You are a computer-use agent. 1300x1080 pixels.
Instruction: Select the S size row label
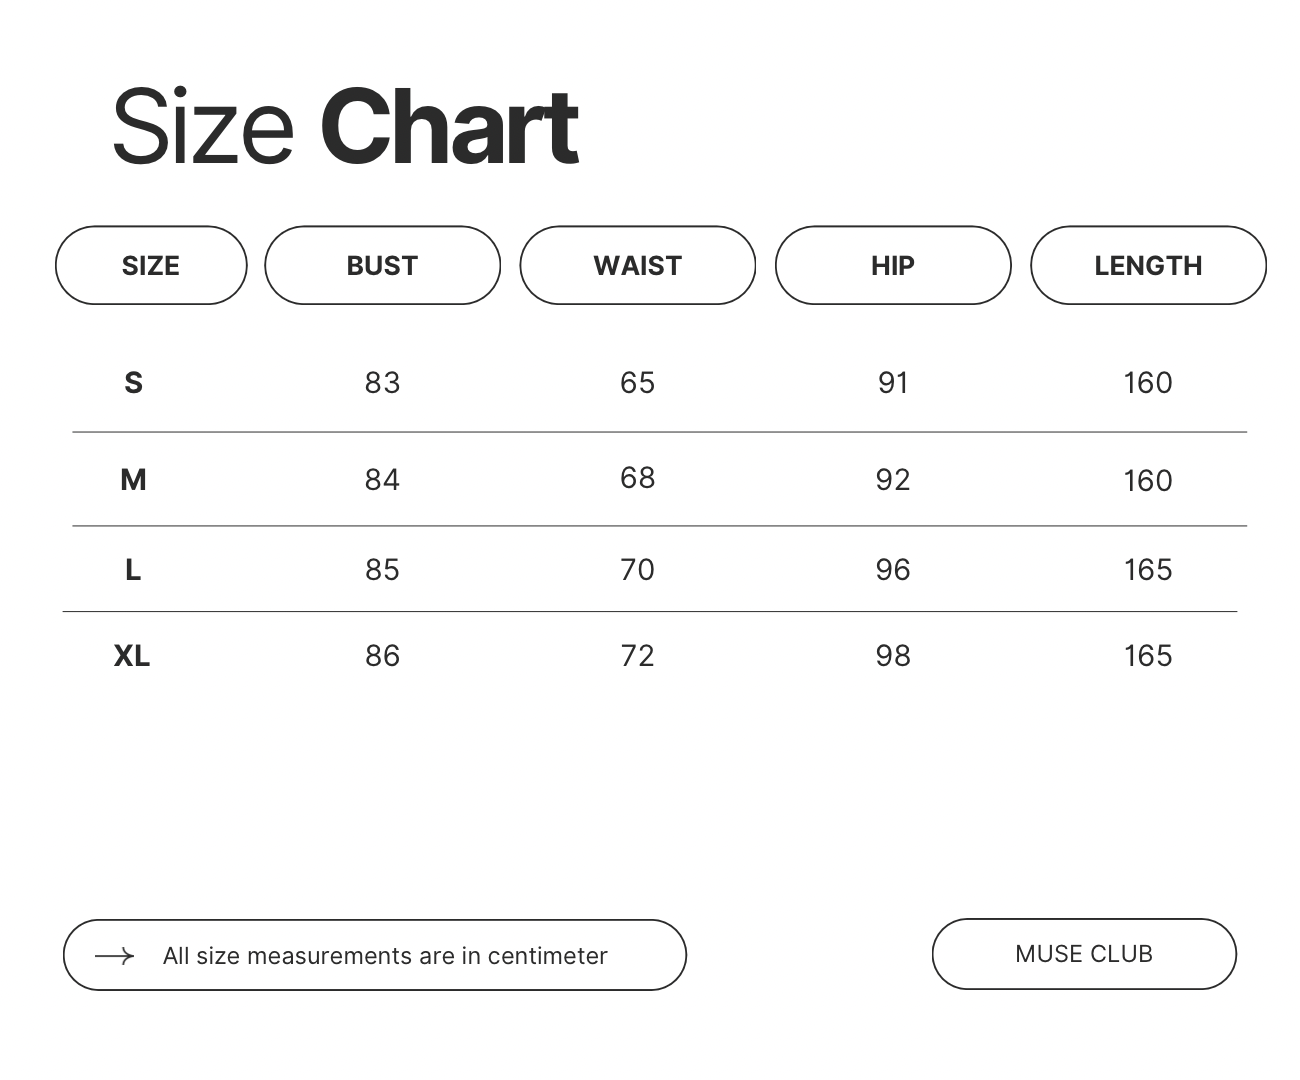pyautogui.click(x=133, y=383)
